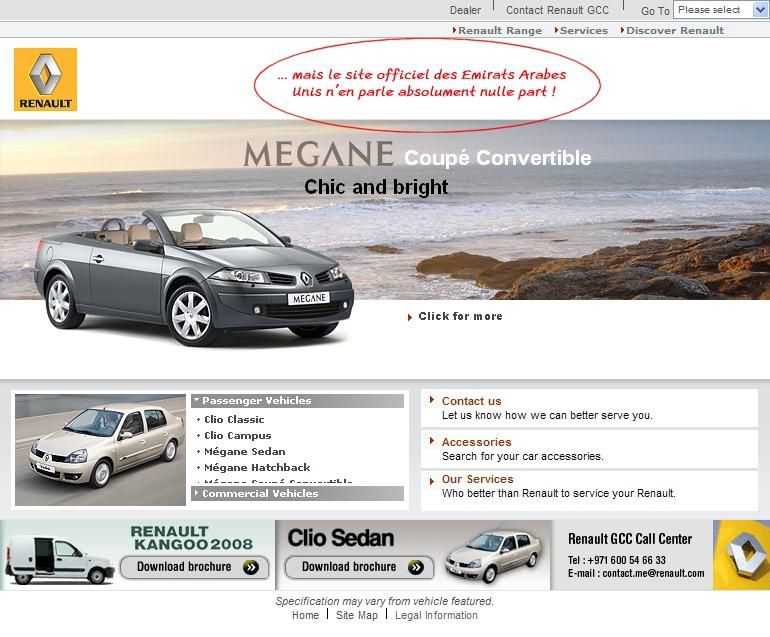
Task: Click the 'Chic and bright' slogan text
Action: pos(376,187)
